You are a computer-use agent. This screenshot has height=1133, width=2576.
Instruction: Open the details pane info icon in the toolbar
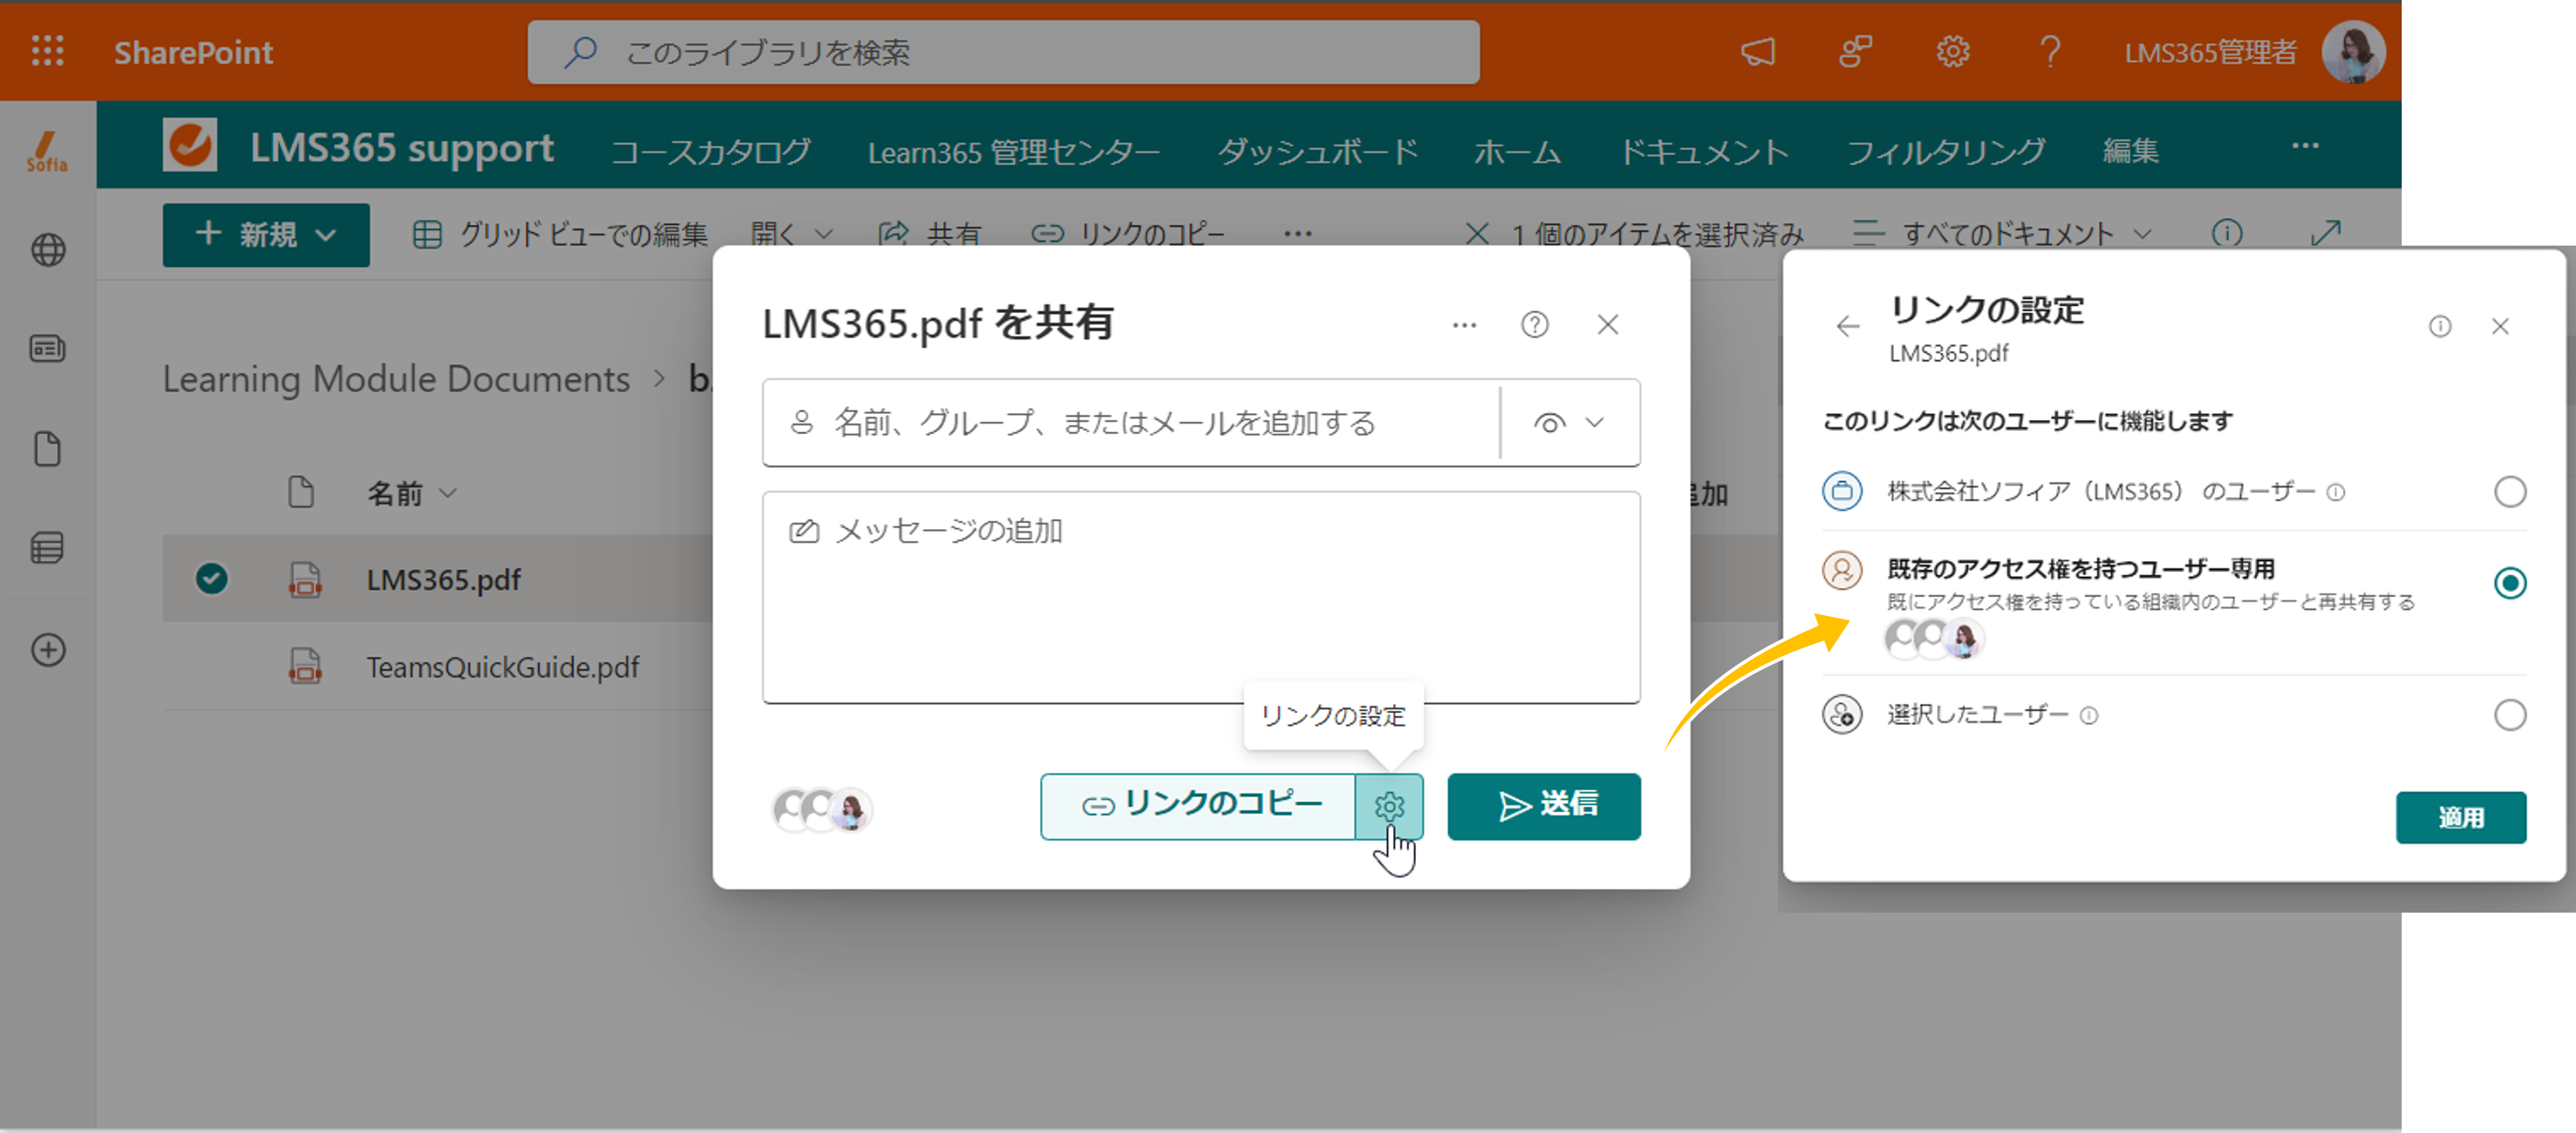2226,233
